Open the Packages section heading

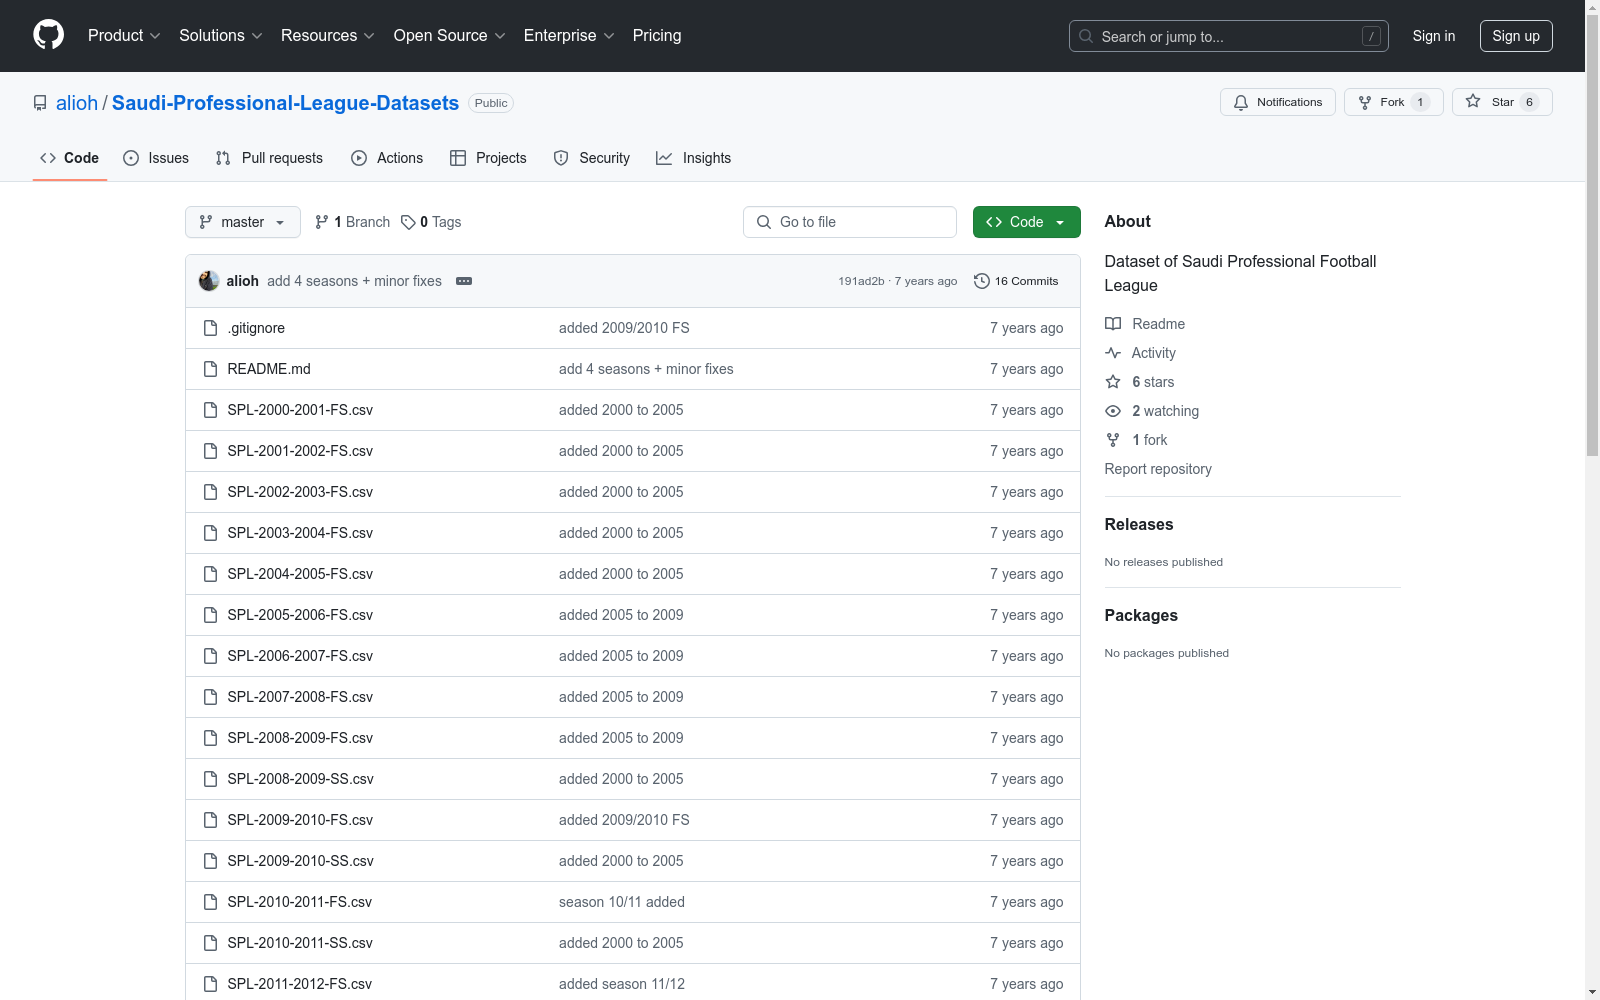tap(1141, 615)
